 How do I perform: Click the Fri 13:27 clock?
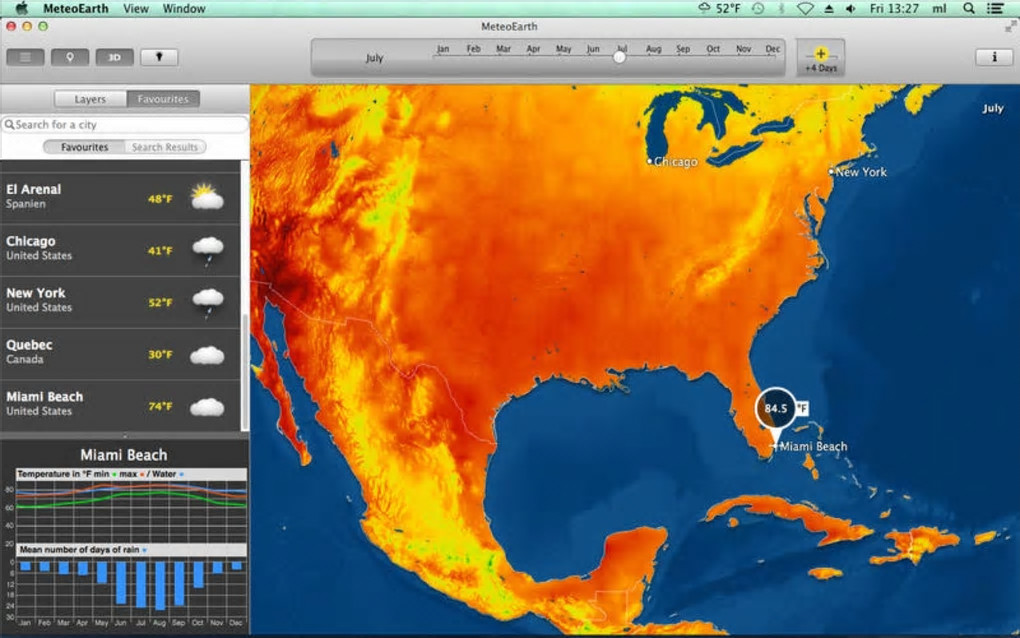(894, 8)
